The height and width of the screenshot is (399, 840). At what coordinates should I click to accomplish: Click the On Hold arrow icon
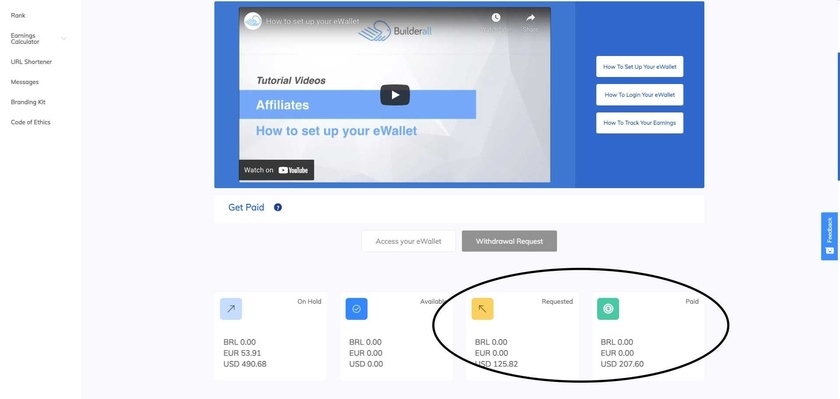pyautogui.click(x=231, y=309)
